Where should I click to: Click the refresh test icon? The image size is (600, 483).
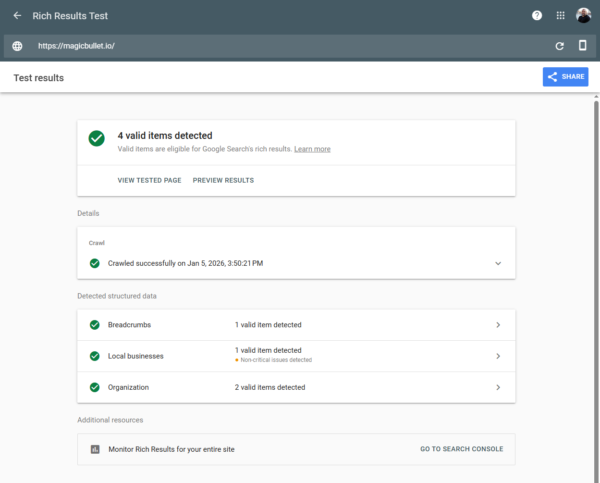pyautogui.click(x=560, y=46)
